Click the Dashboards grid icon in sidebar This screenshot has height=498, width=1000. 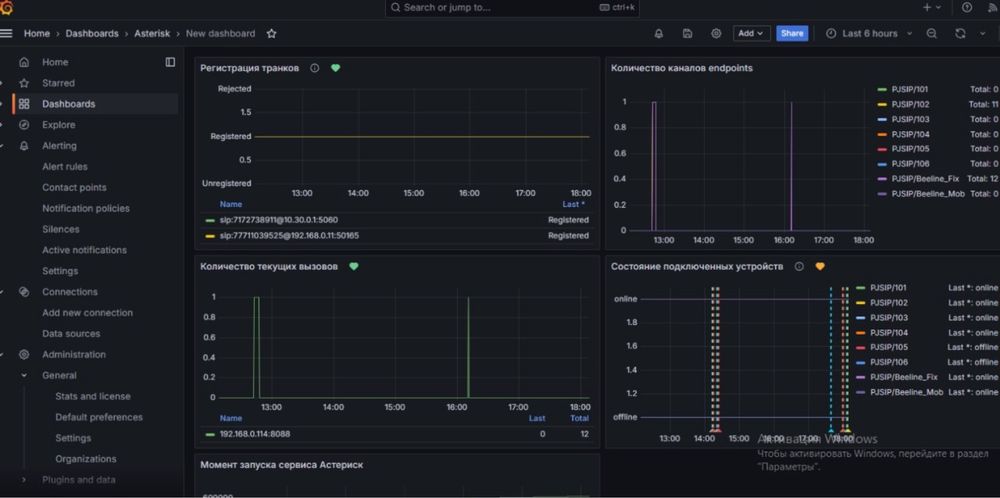click(24, 104)
